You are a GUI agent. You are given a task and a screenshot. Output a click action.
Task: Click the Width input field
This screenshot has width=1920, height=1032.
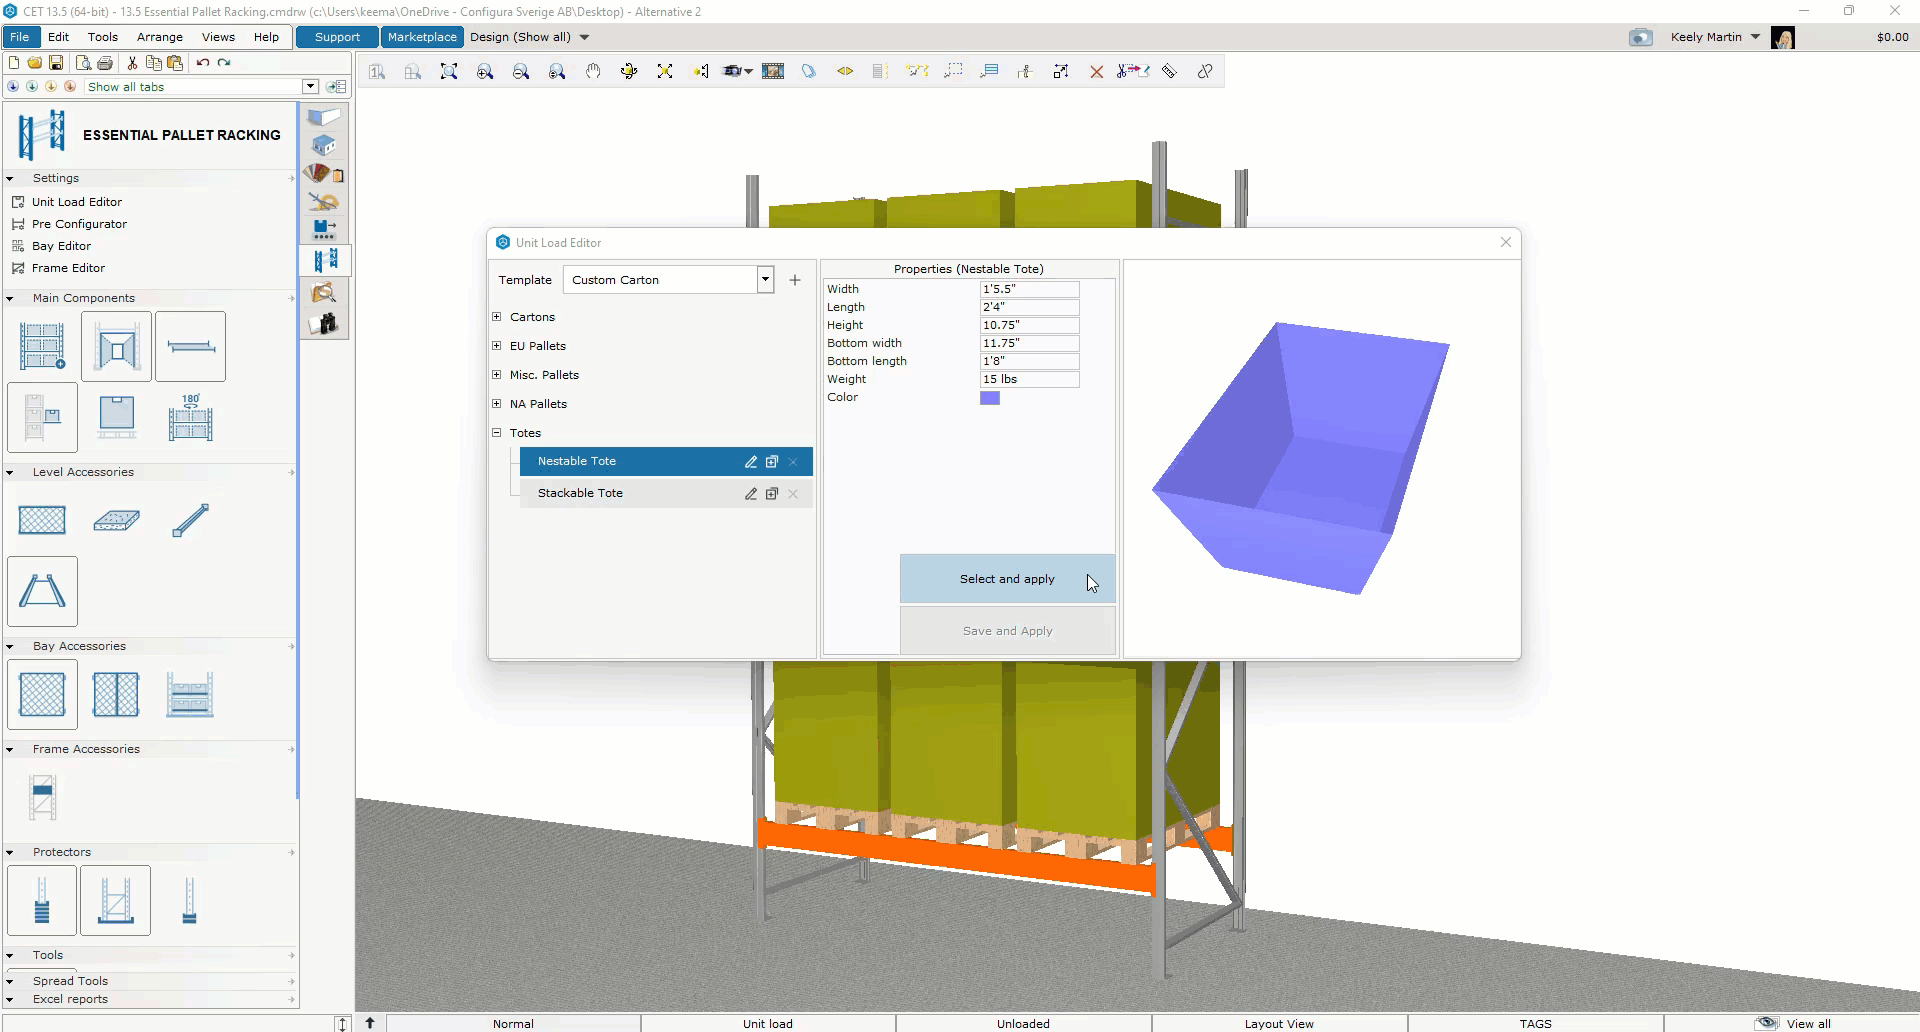pyautogui.click(x=1030, y=289)
